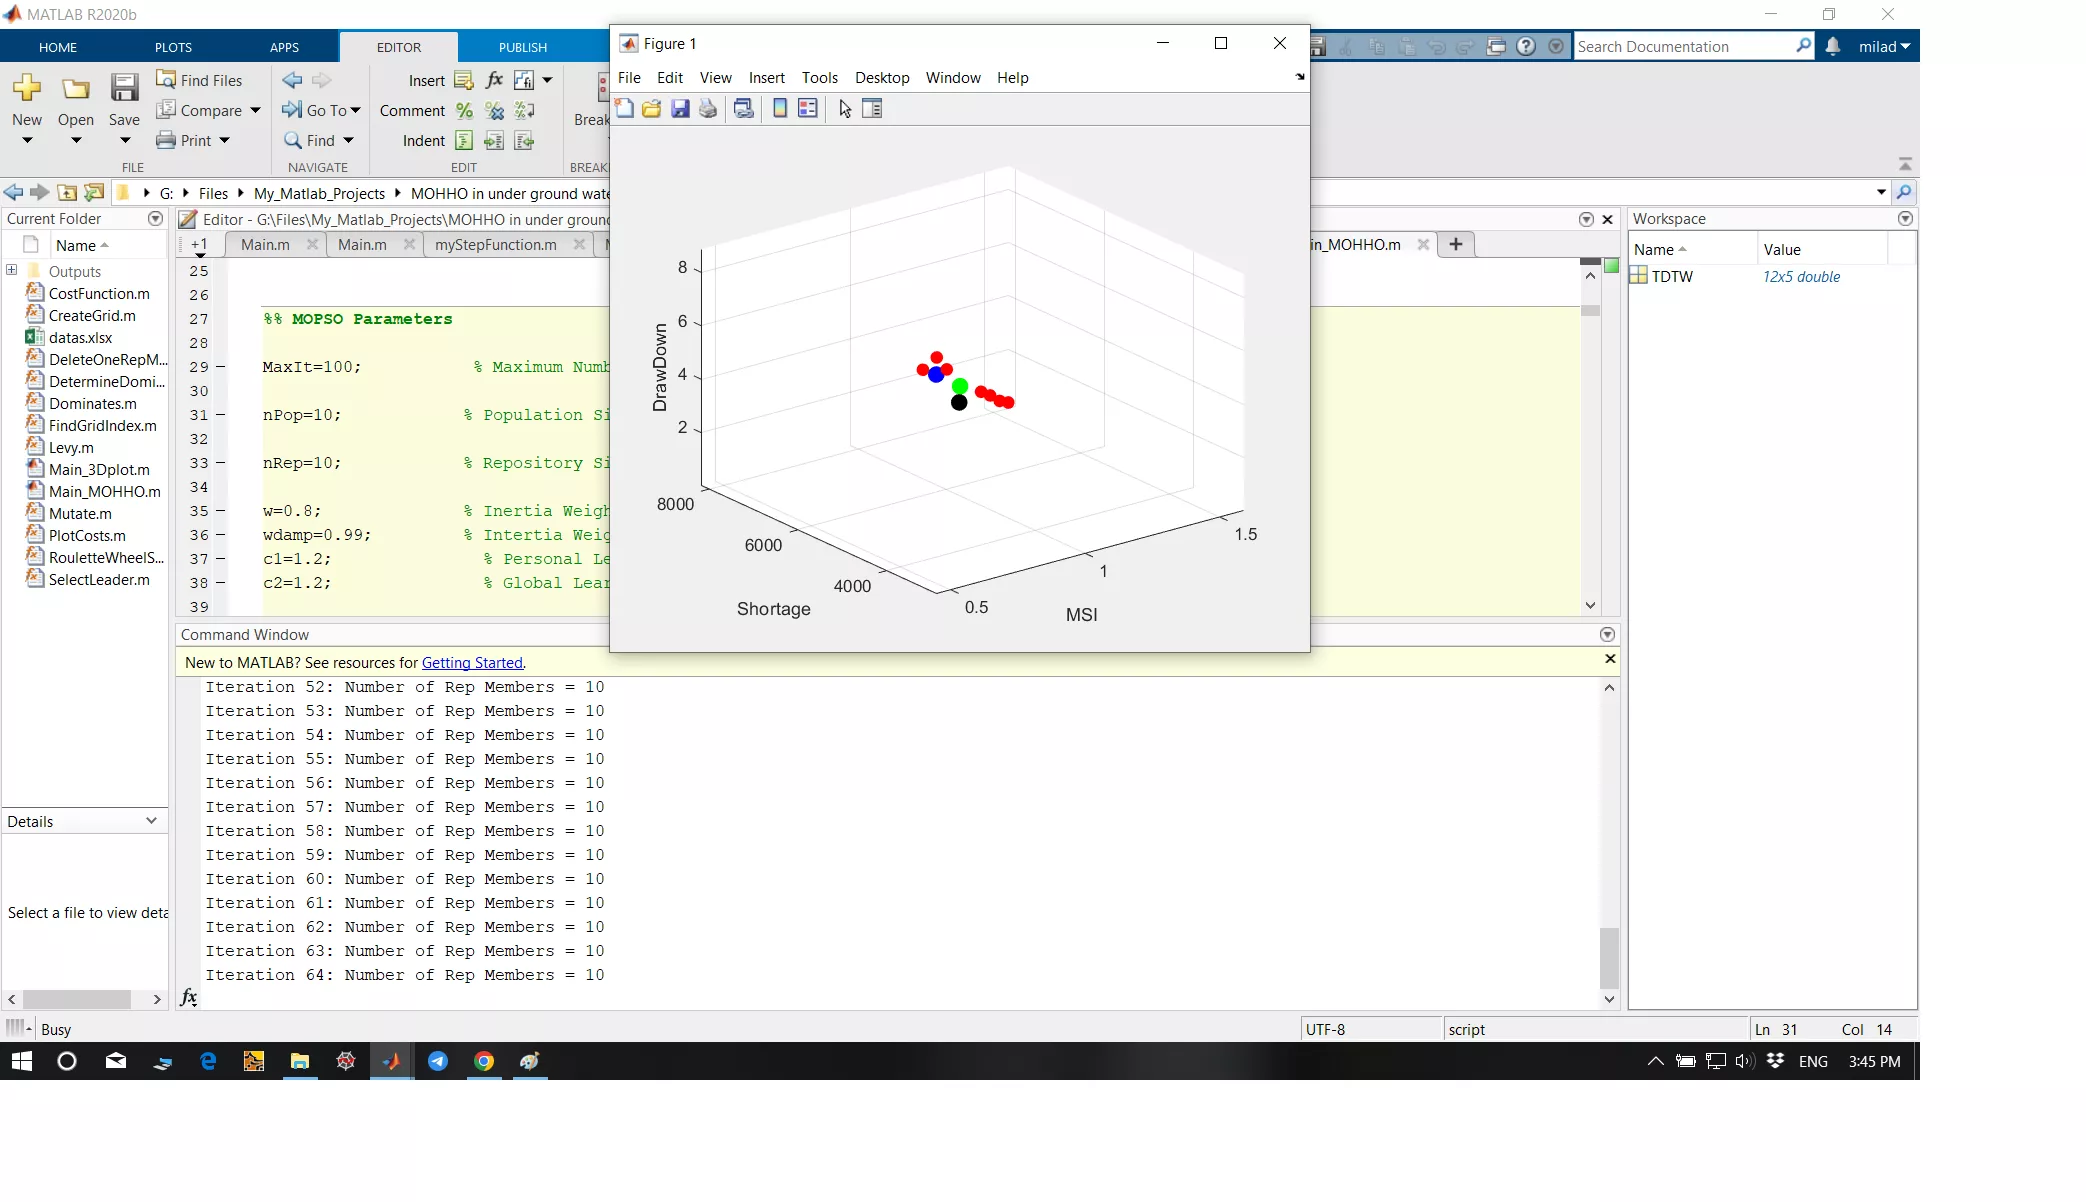Click the Link Plot icon

coord(744,109)
